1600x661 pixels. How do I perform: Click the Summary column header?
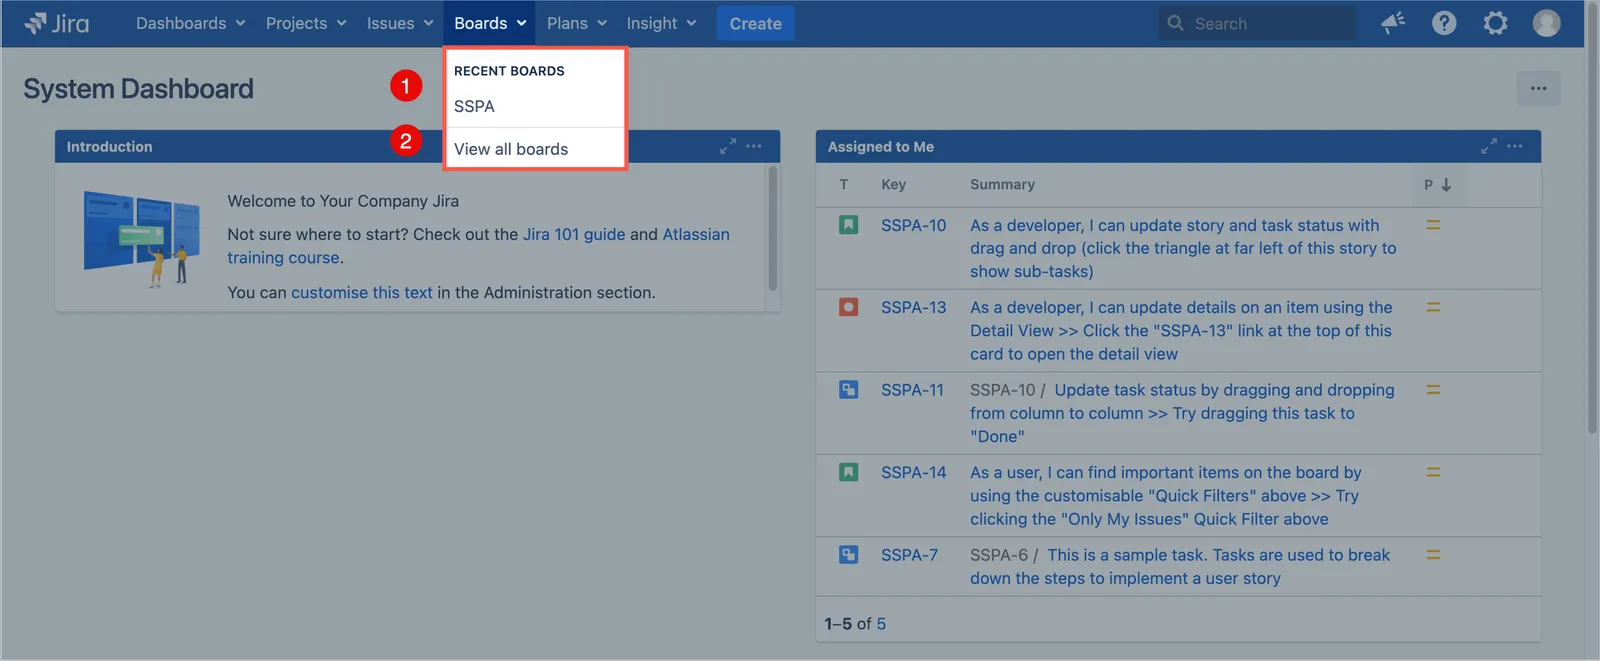click(1002, 185)
